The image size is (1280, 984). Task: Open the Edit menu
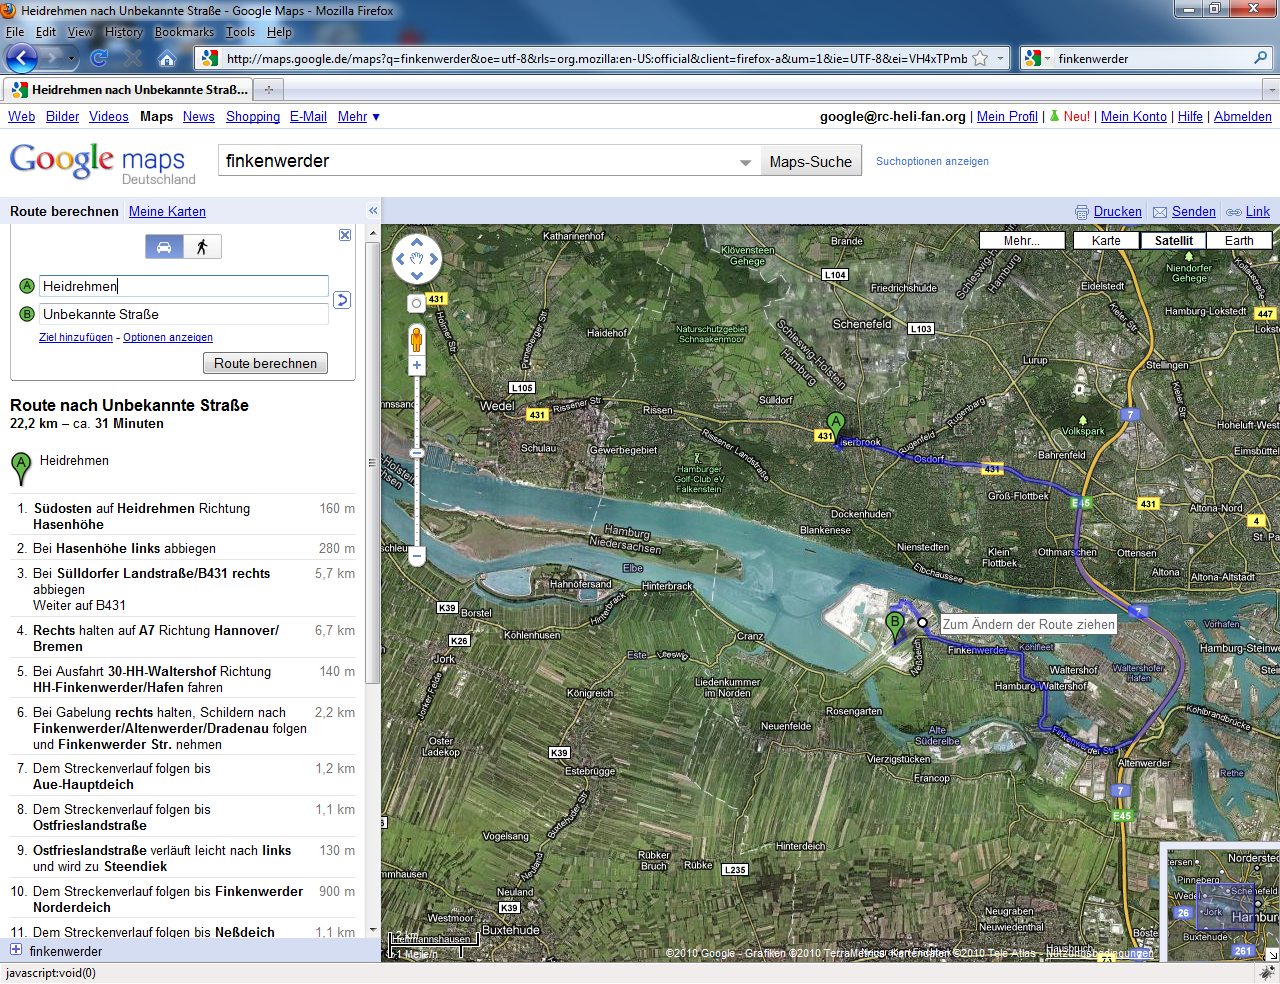pos(46,32)
